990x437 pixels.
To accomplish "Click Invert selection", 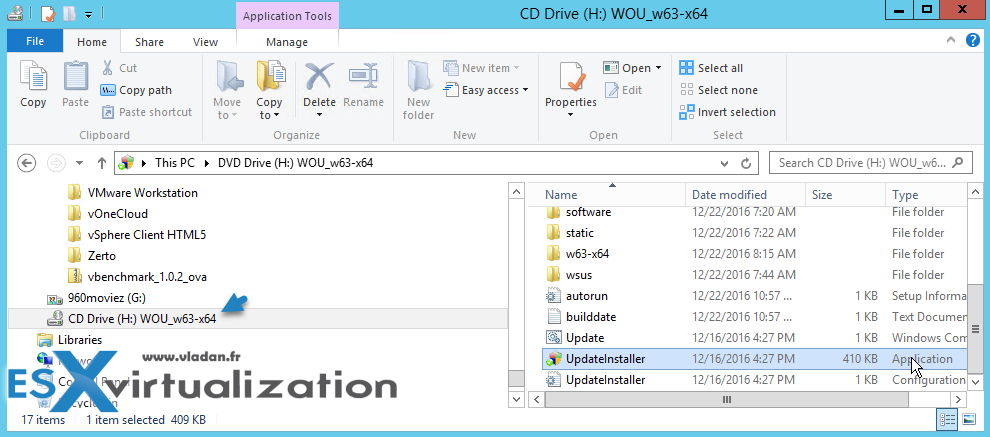I will click(x=727, y=112).
